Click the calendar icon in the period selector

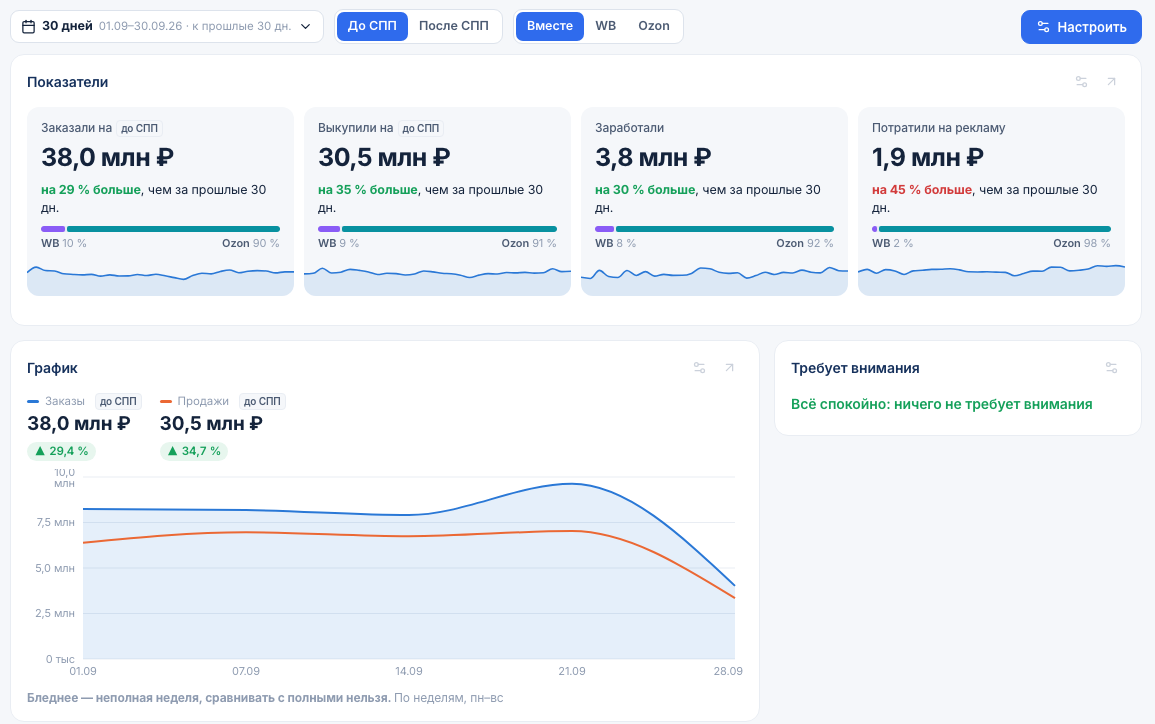tap(29, 27)
